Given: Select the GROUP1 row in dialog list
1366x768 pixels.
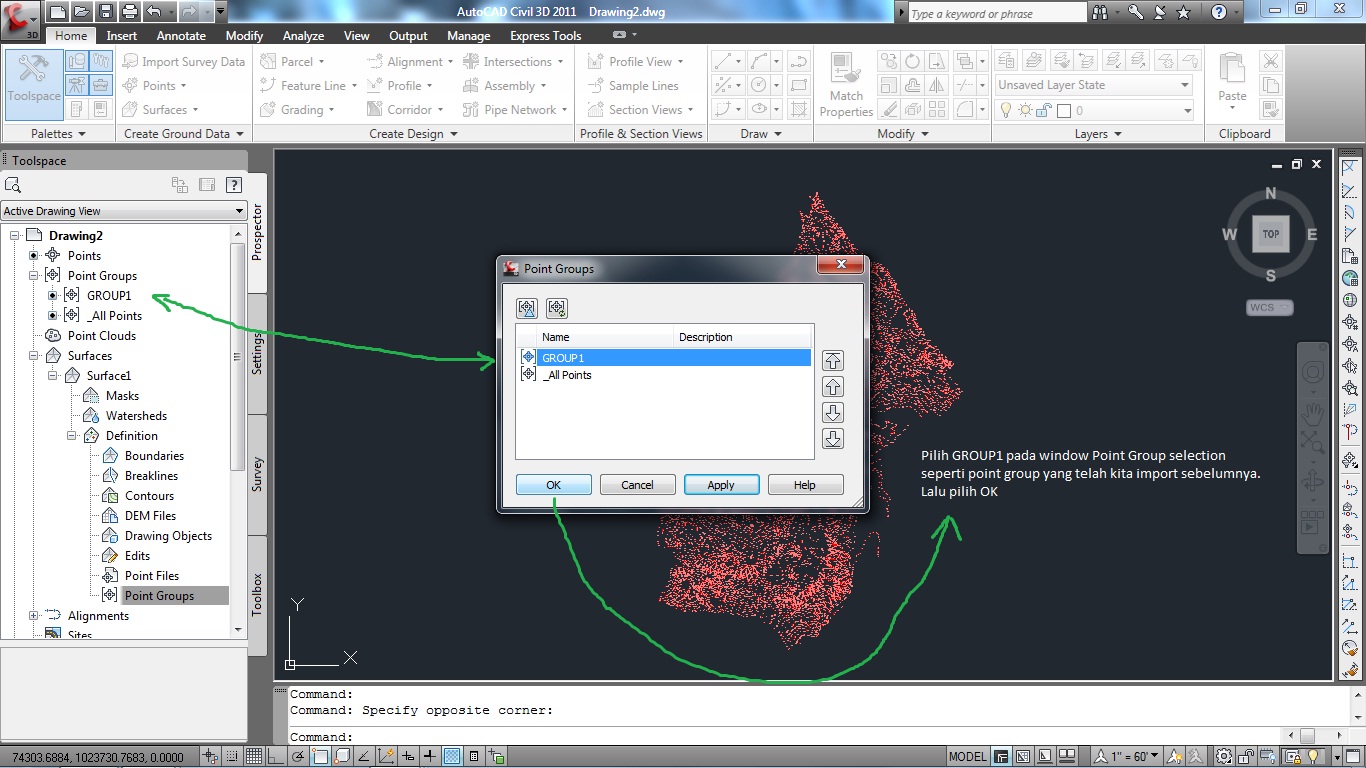Looking at the screenshot, I should (x=664, y=357).
